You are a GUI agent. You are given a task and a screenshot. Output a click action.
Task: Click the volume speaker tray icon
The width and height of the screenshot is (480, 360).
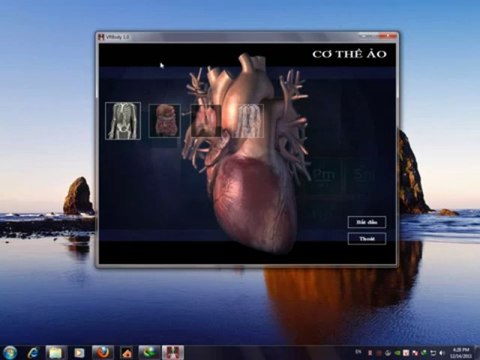(x=442, y=353)
